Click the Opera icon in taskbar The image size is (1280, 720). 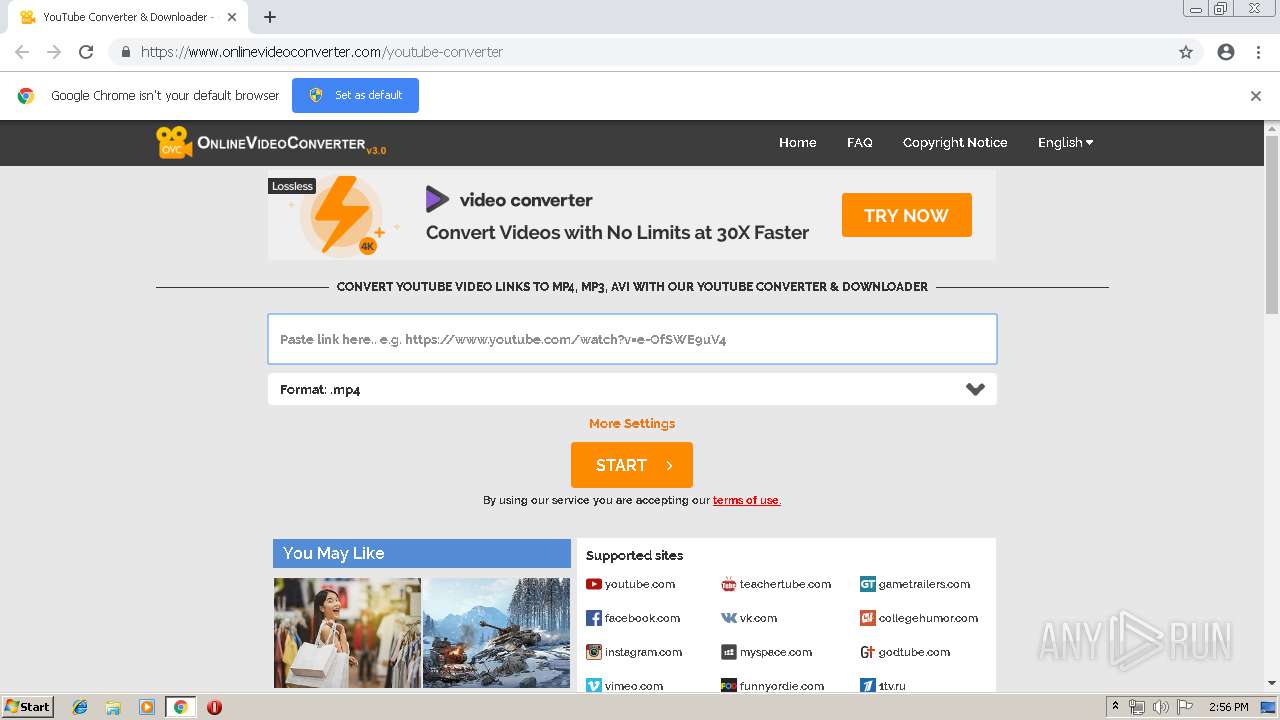coord(214,707)
